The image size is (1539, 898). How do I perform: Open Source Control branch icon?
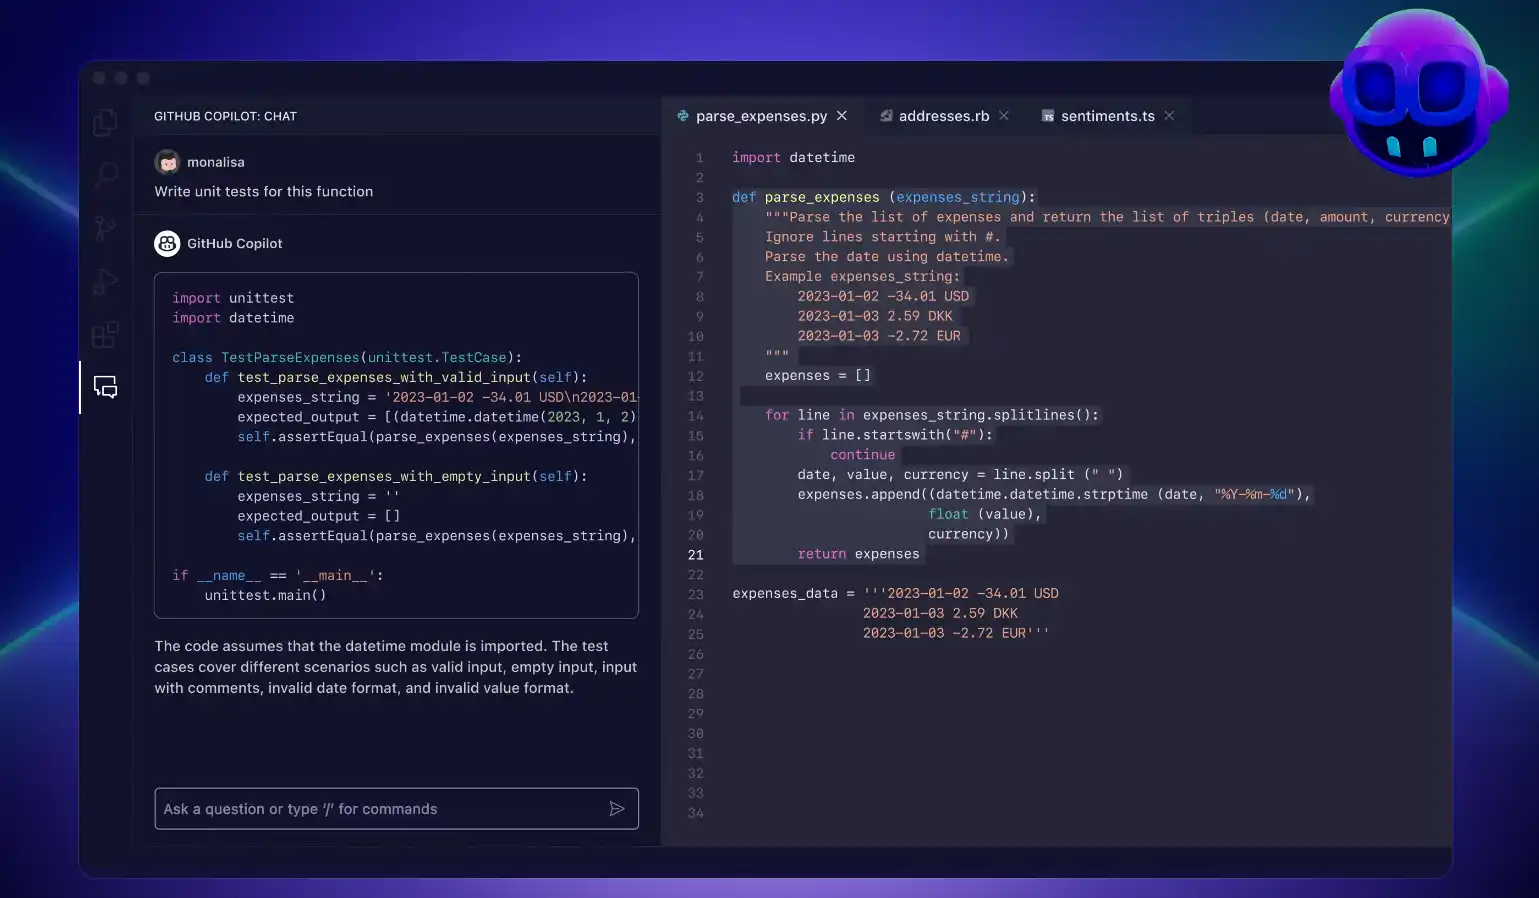[105, 228]
